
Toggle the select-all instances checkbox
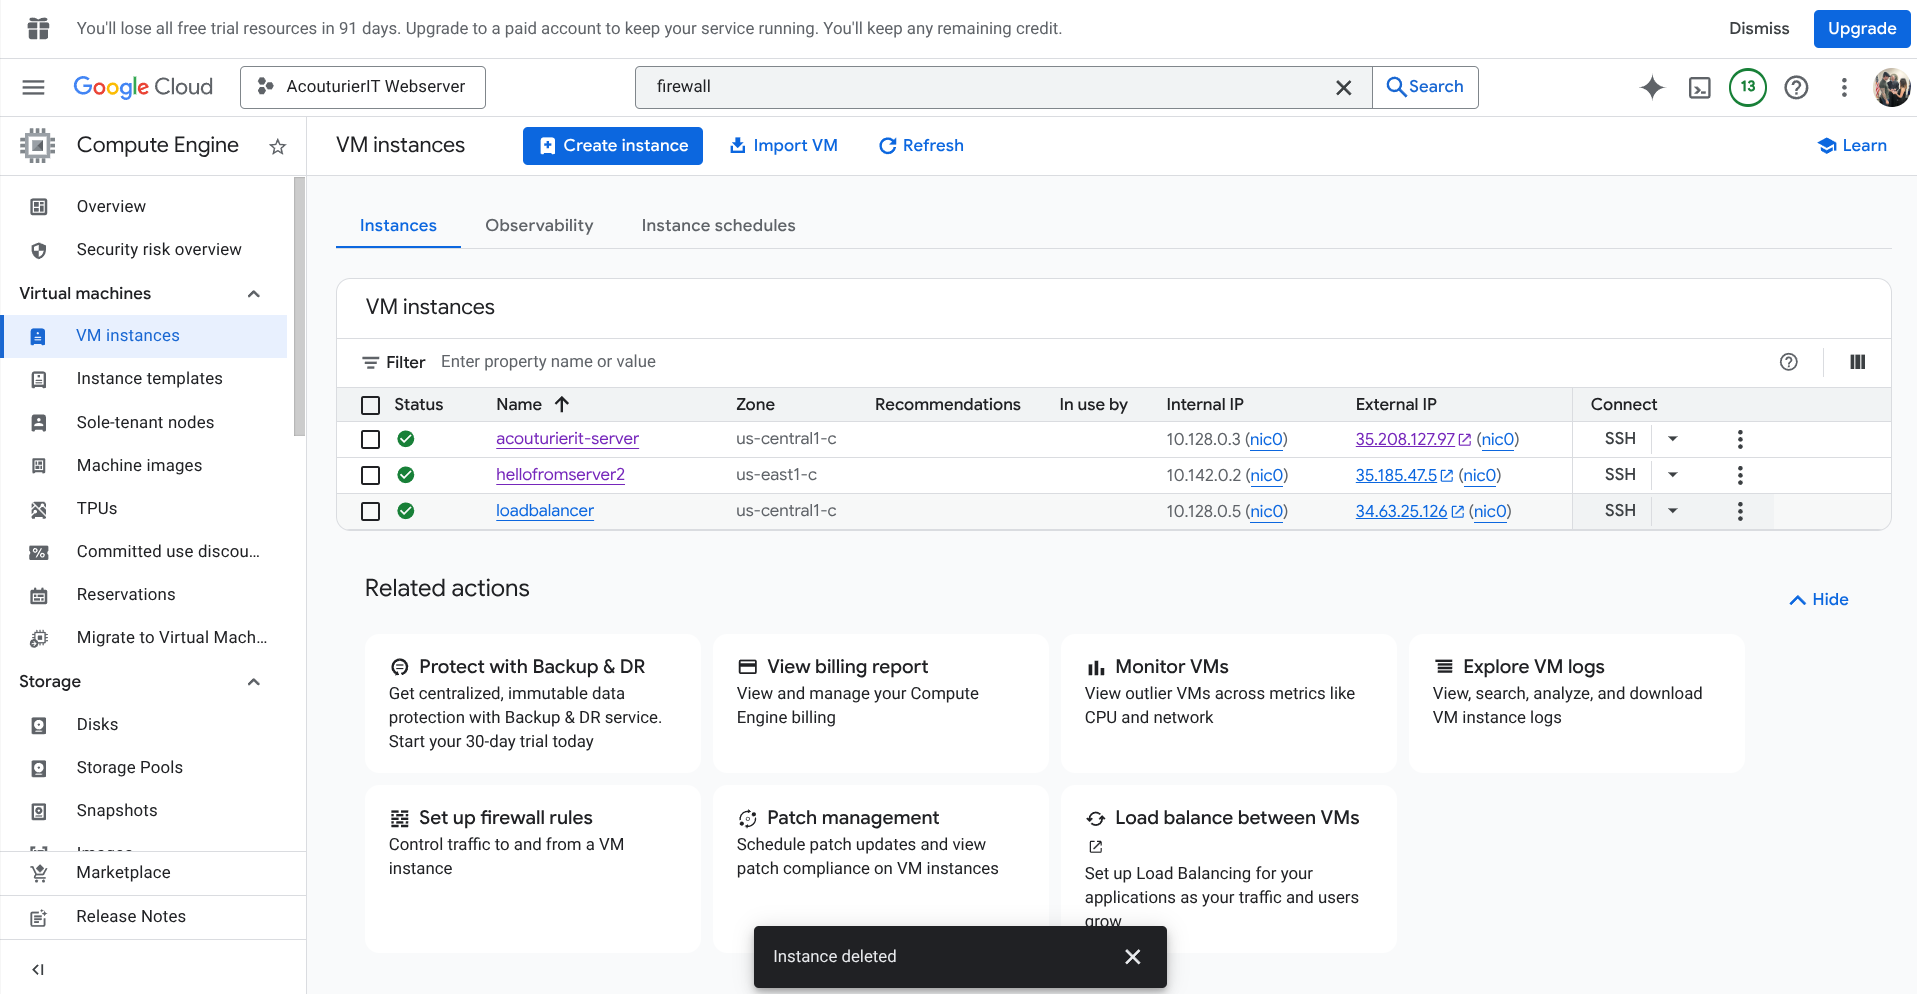[x=371, y=405]
